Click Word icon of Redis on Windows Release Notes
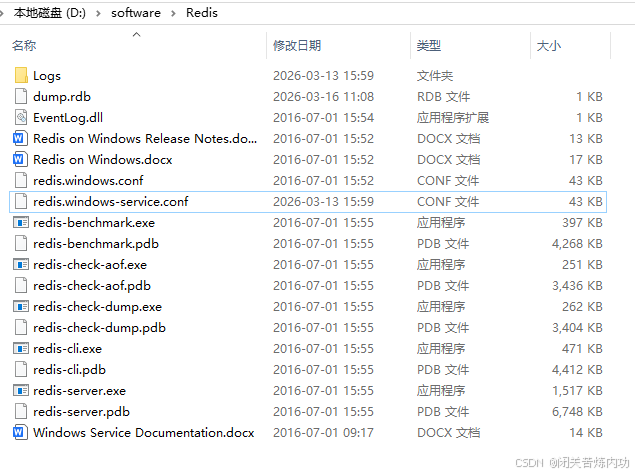 click(x=21, y=139)
